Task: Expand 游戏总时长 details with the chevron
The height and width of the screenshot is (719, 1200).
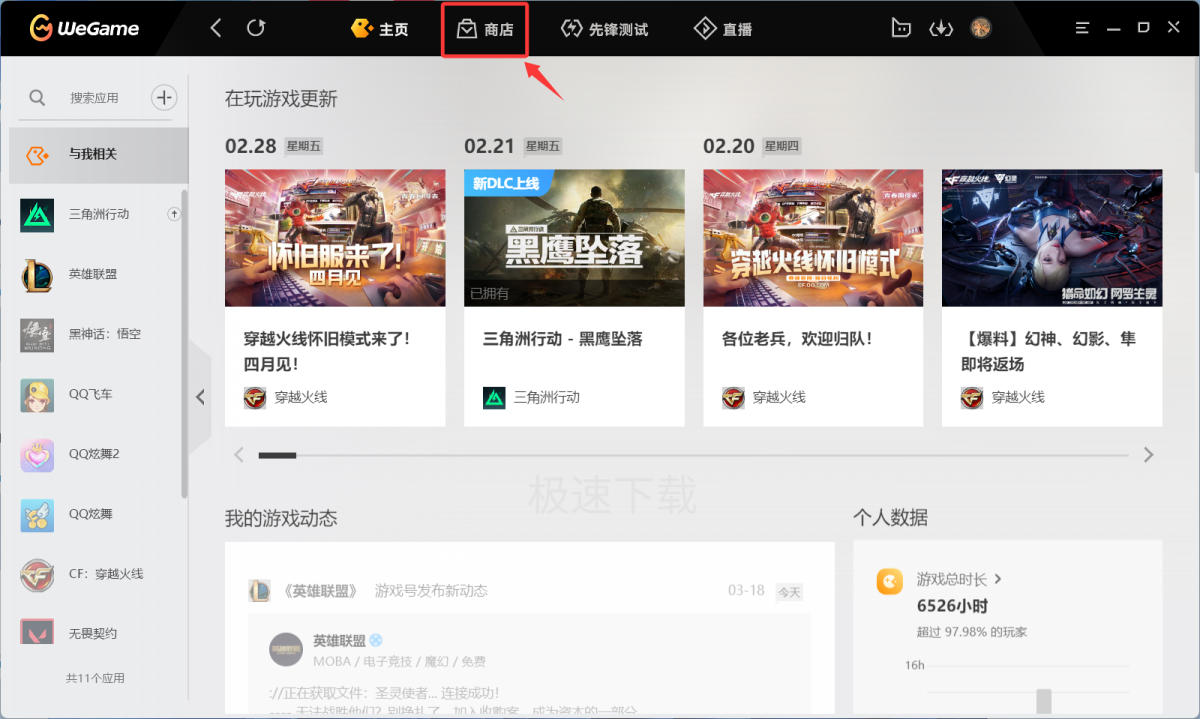Action: coord(998,579)
